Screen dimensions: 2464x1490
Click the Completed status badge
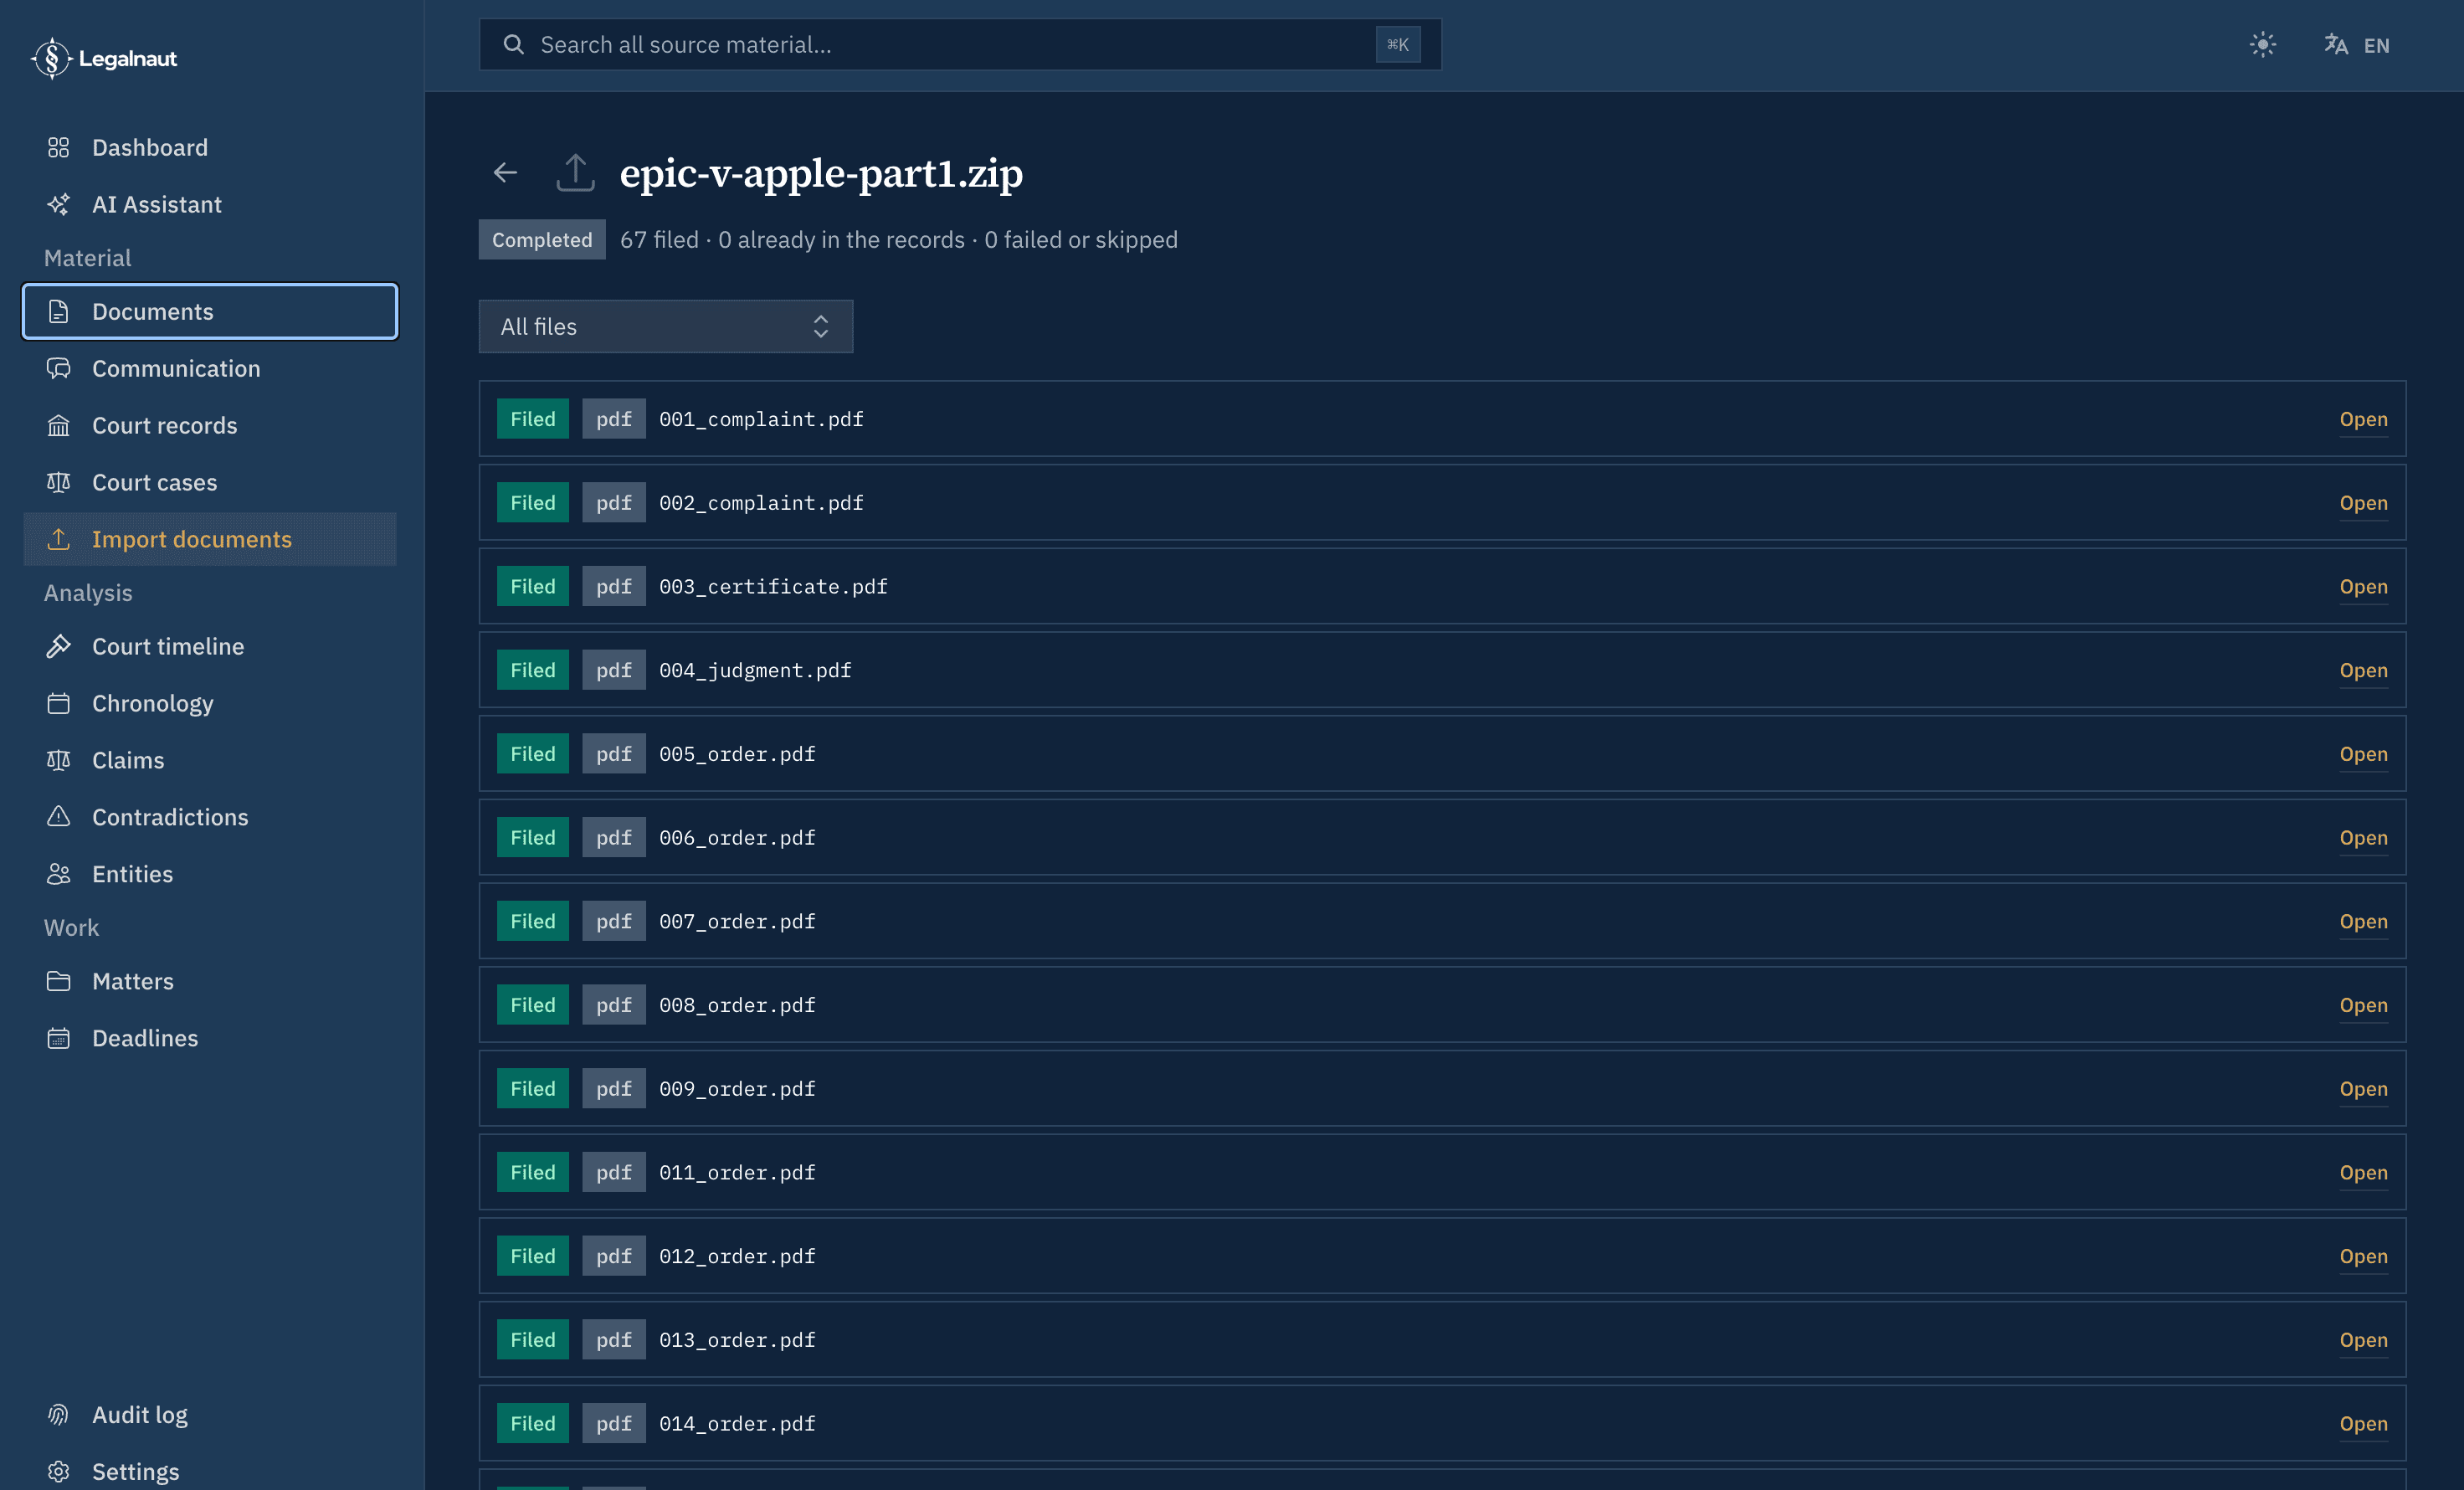pyautogui.click(x=542, y=240)
